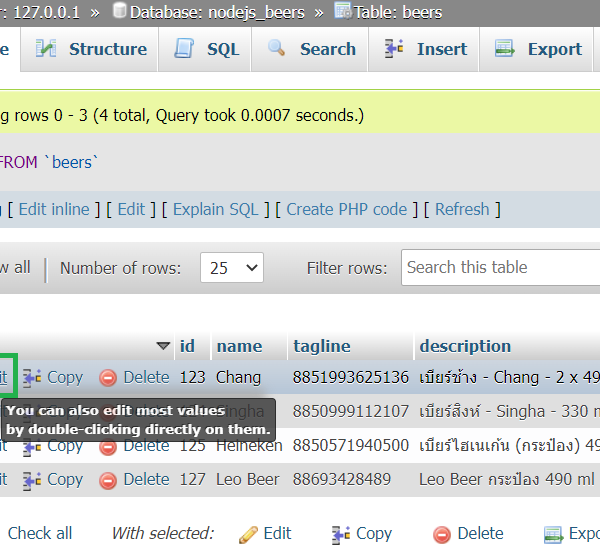
Task: Click Delete icon in the Heineken row
Action: click(x=108, y=445)
